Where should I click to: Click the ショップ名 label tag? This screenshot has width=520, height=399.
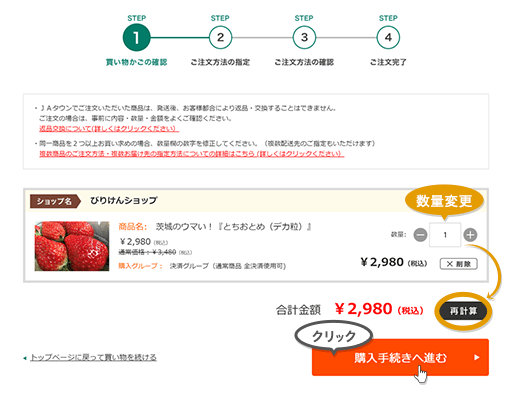tap(55, 201)
